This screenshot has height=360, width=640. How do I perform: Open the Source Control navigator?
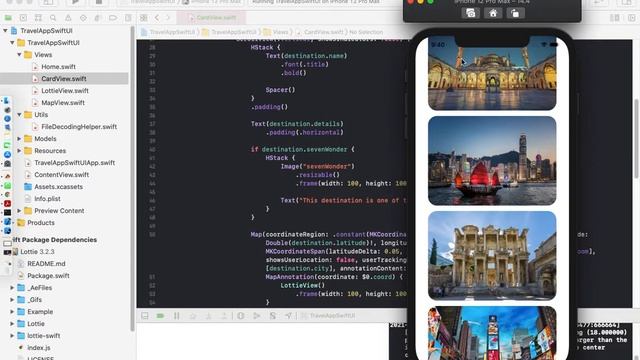[x=23, y=18]
